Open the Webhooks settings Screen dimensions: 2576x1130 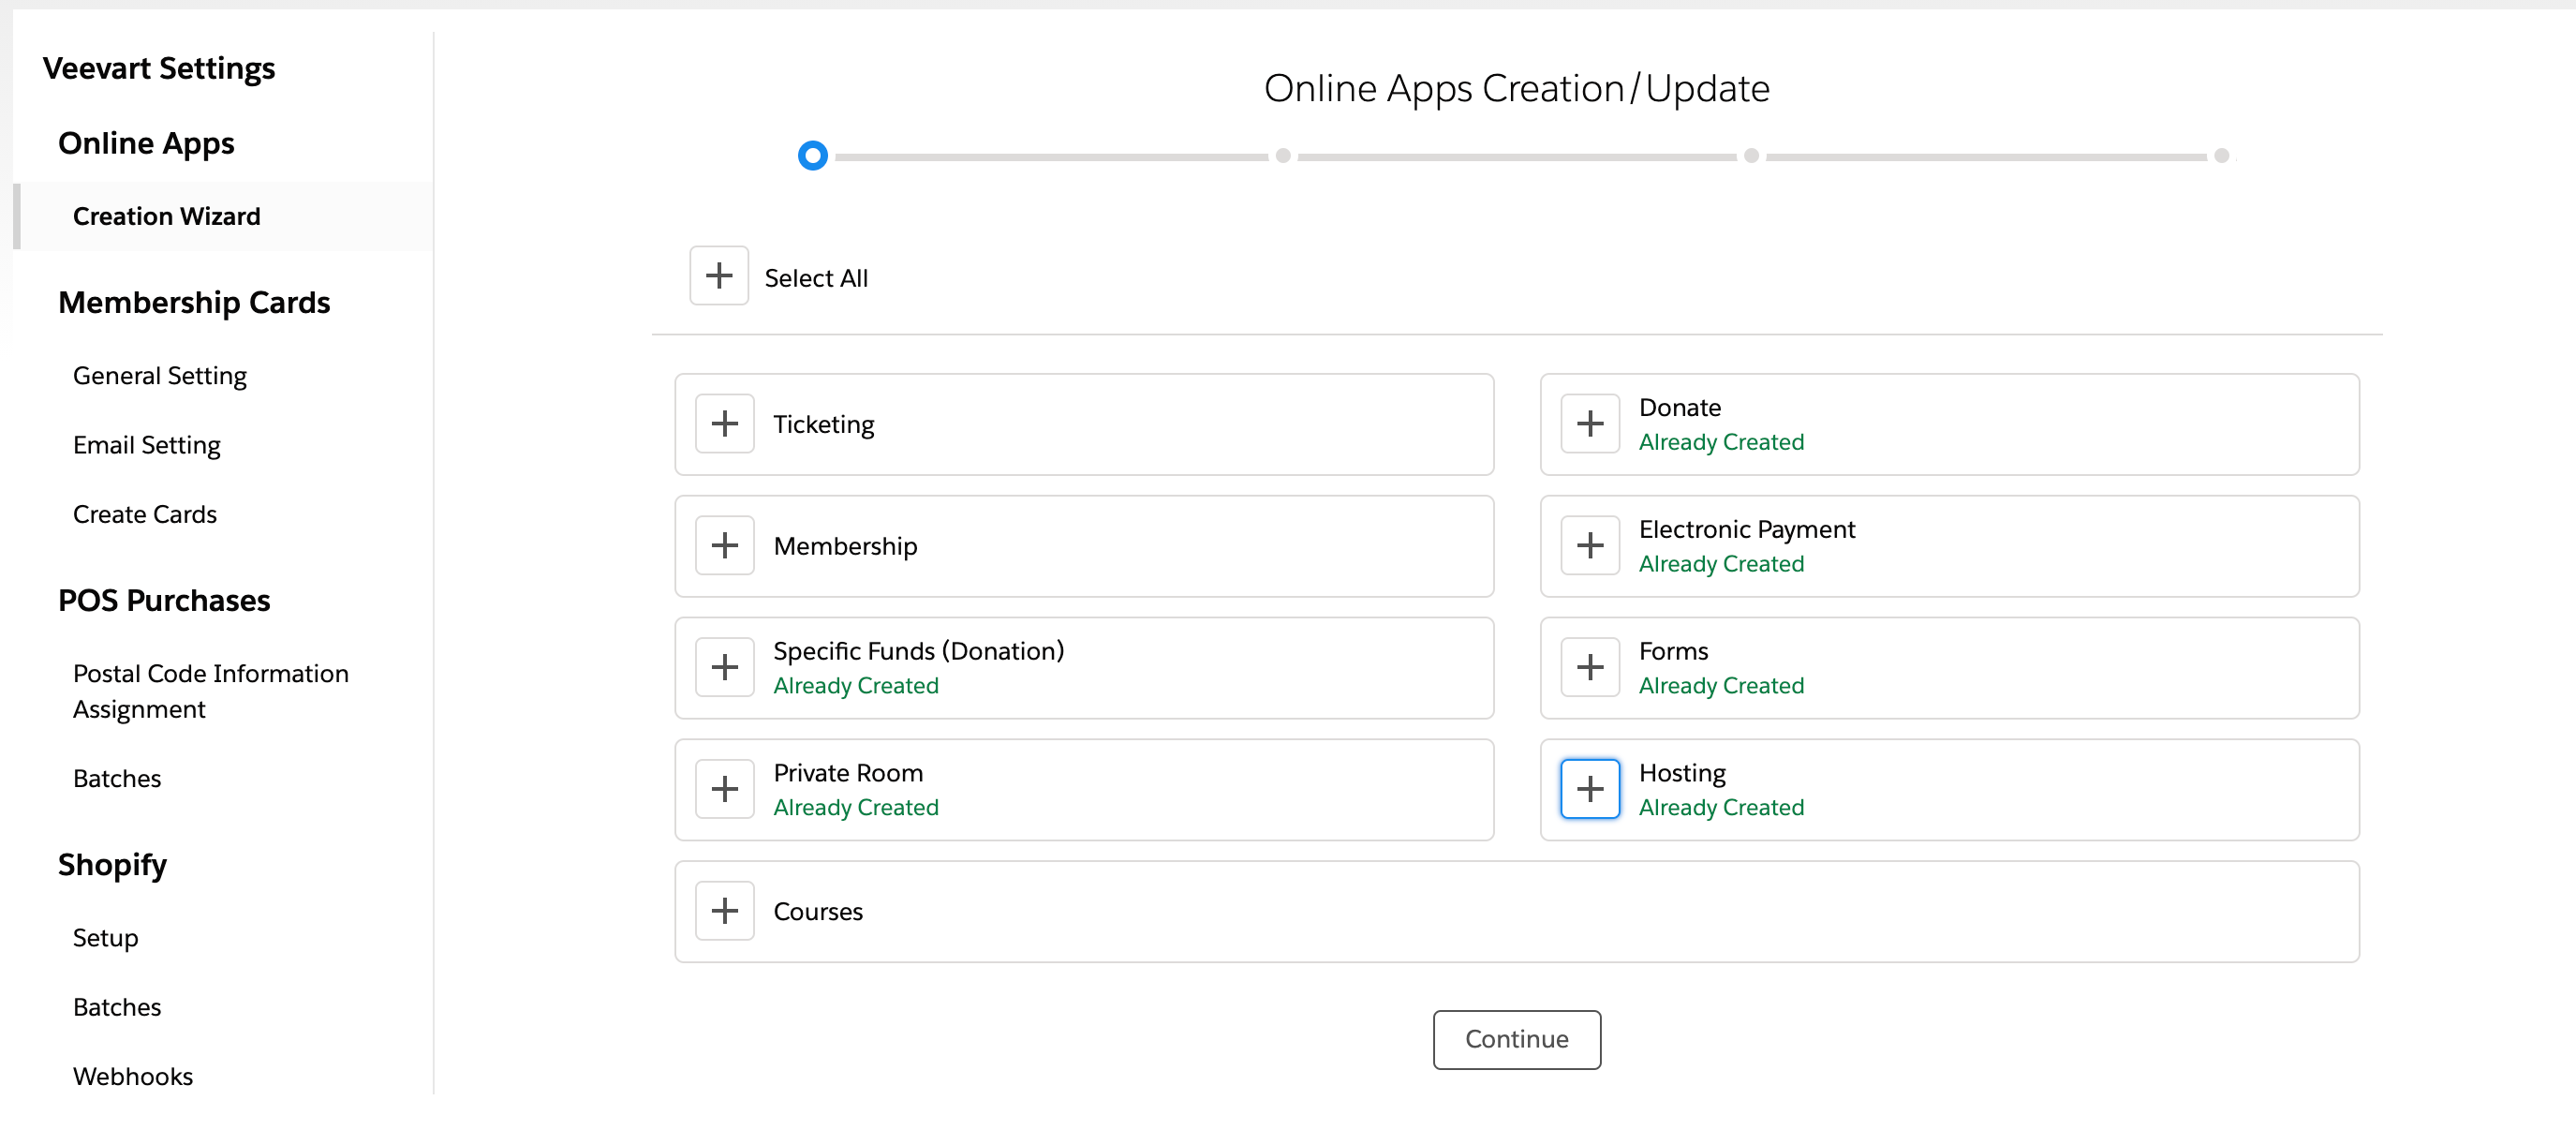click(133, 1076)
